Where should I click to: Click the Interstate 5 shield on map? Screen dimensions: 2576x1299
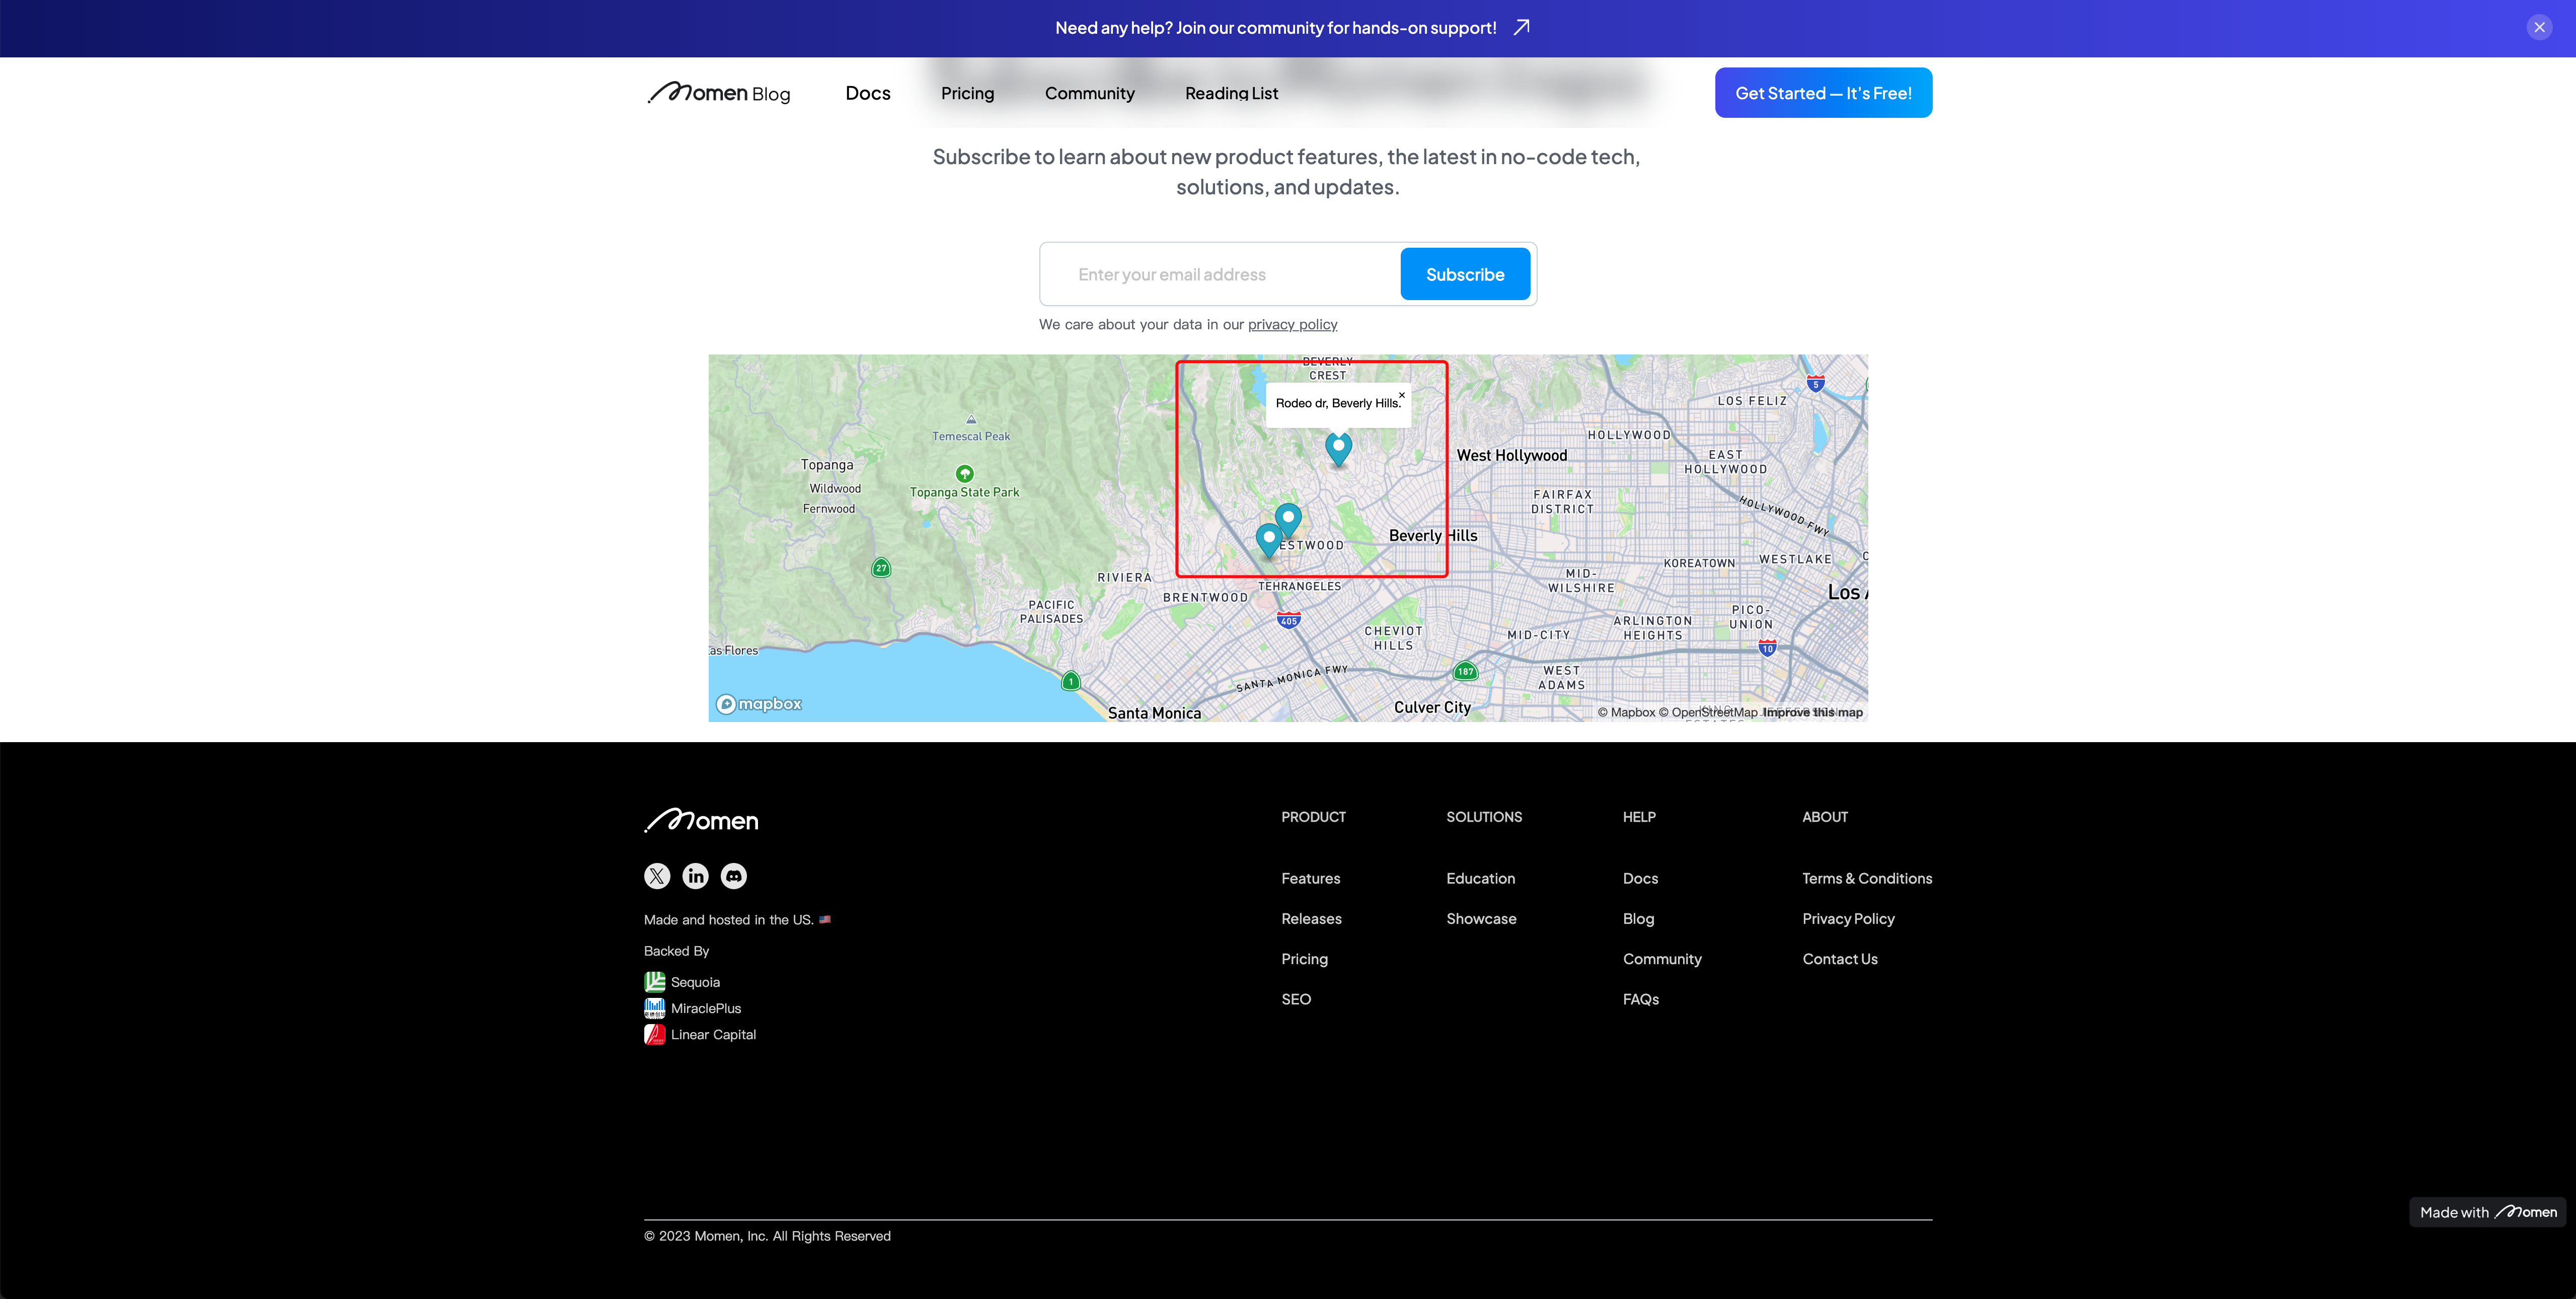coord(1815,383)
